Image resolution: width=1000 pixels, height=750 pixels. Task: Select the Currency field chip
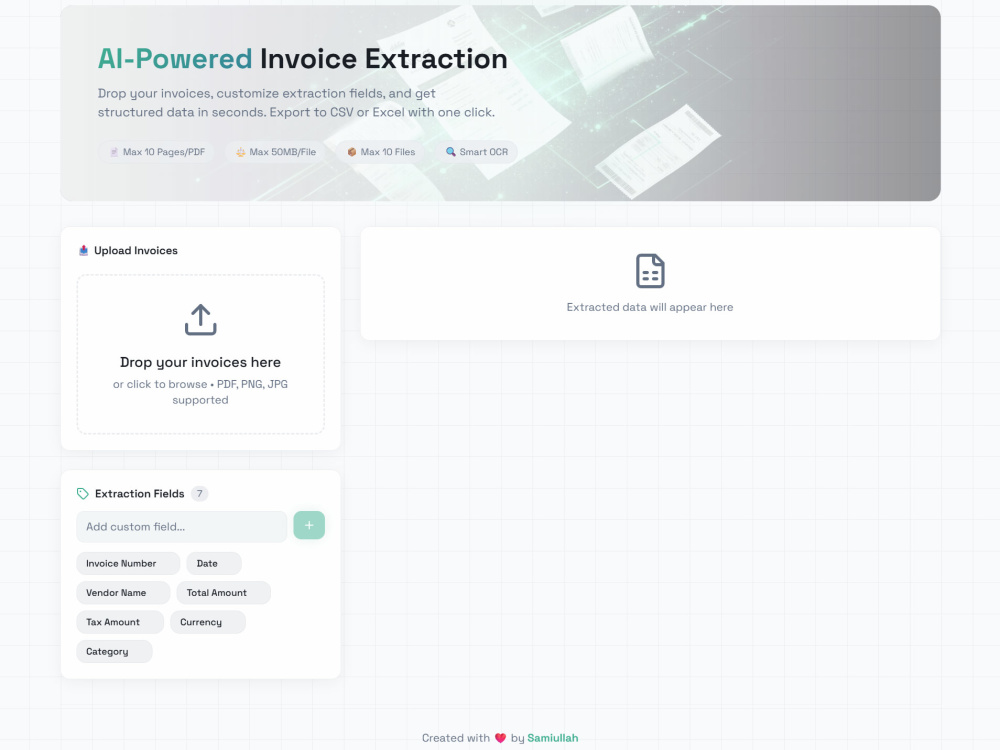[208, 622]
